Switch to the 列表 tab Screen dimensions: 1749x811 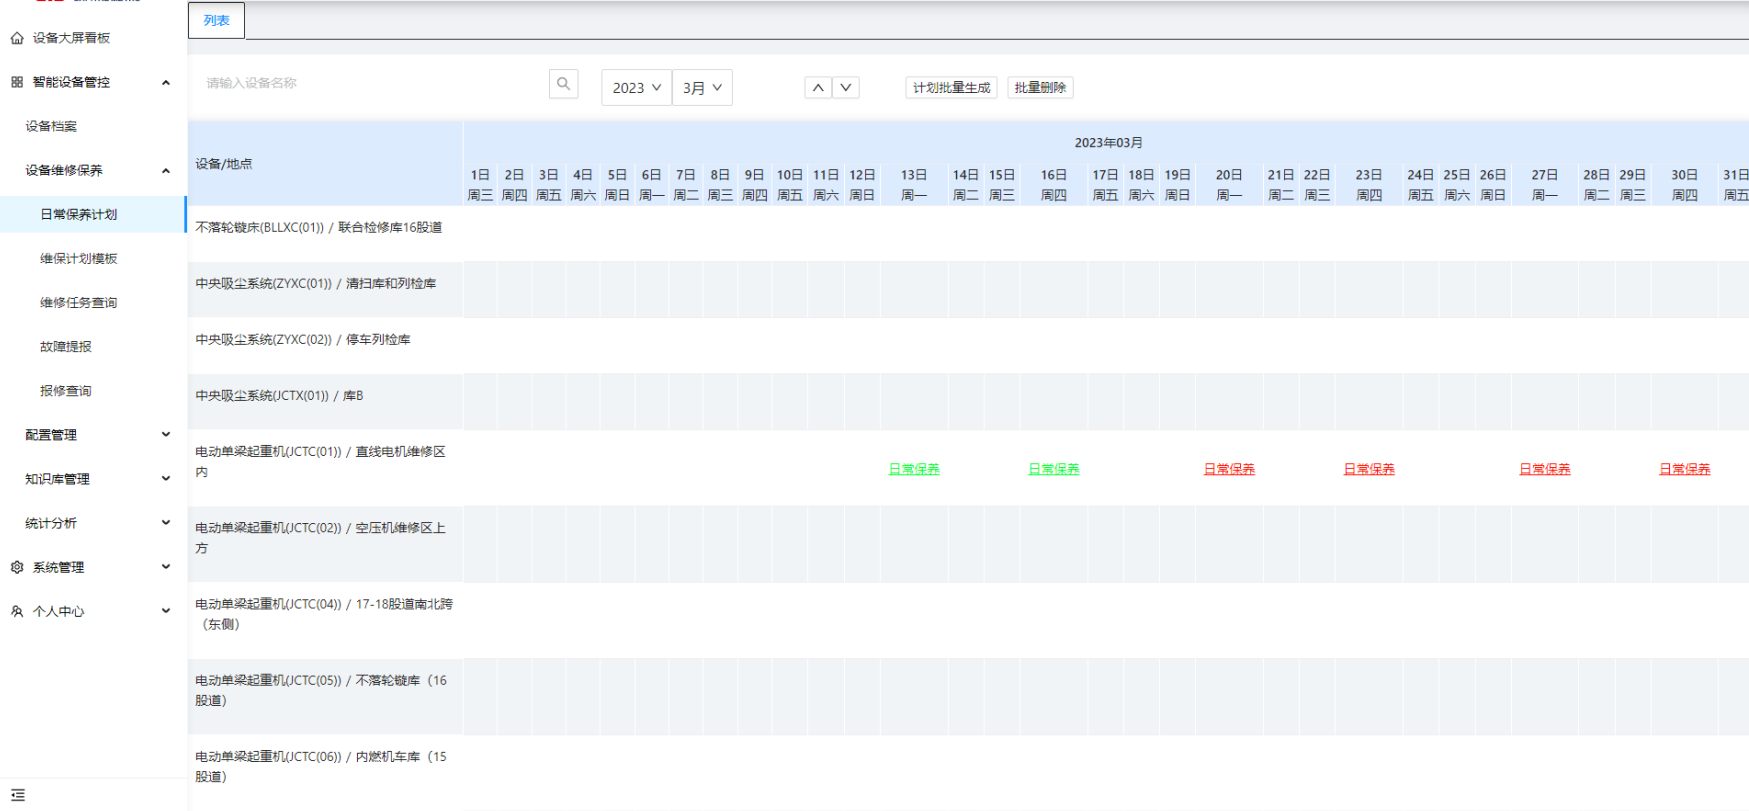pyautogui.click(x=216, y=20)
